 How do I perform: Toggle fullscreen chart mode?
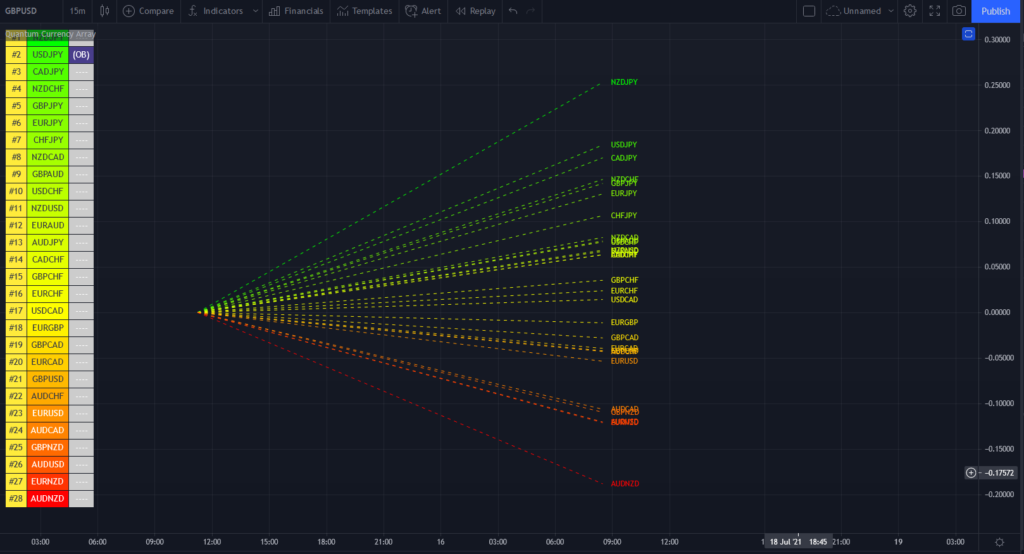pos(935,11)
